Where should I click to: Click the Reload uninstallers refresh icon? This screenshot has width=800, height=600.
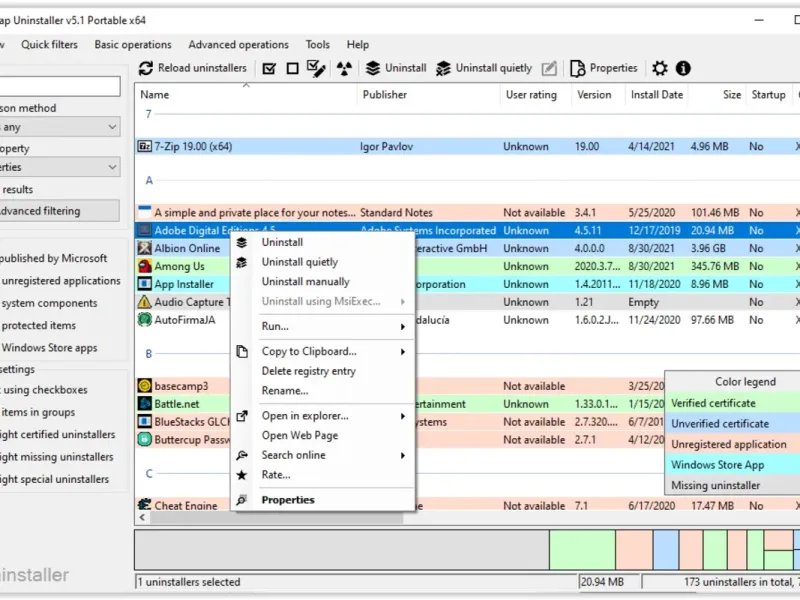[146, 68]
